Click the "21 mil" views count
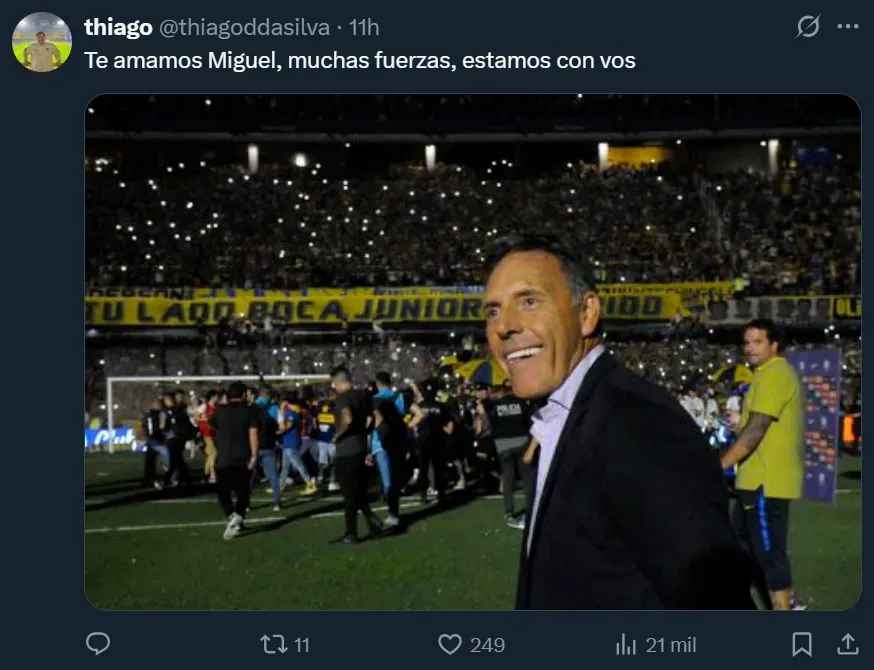 point(670,645)
